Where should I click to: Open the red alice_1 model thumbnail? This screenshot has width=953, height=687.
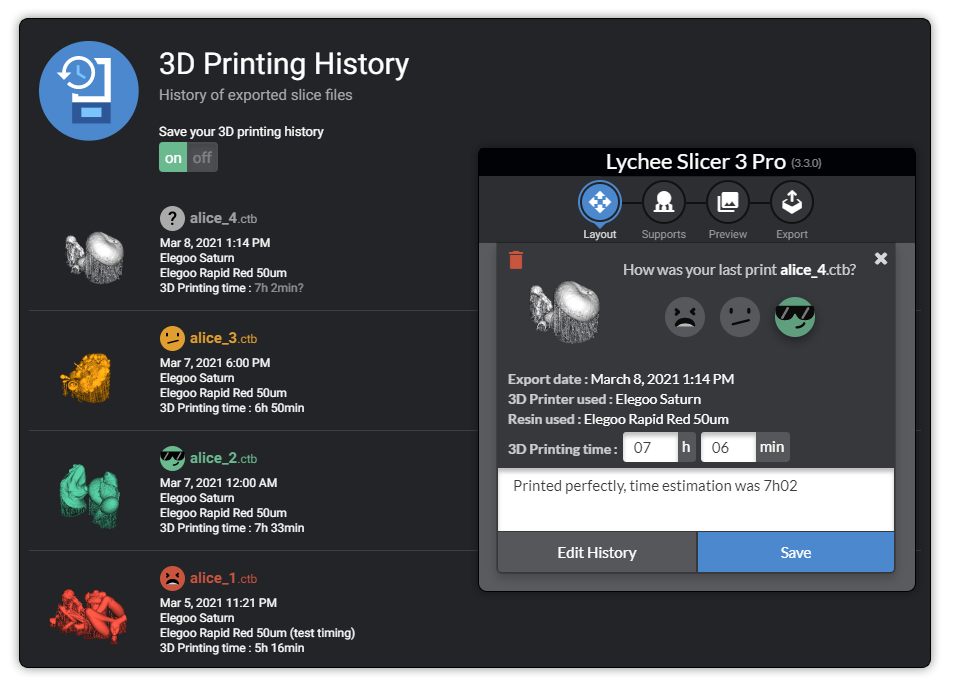[89, 615]
